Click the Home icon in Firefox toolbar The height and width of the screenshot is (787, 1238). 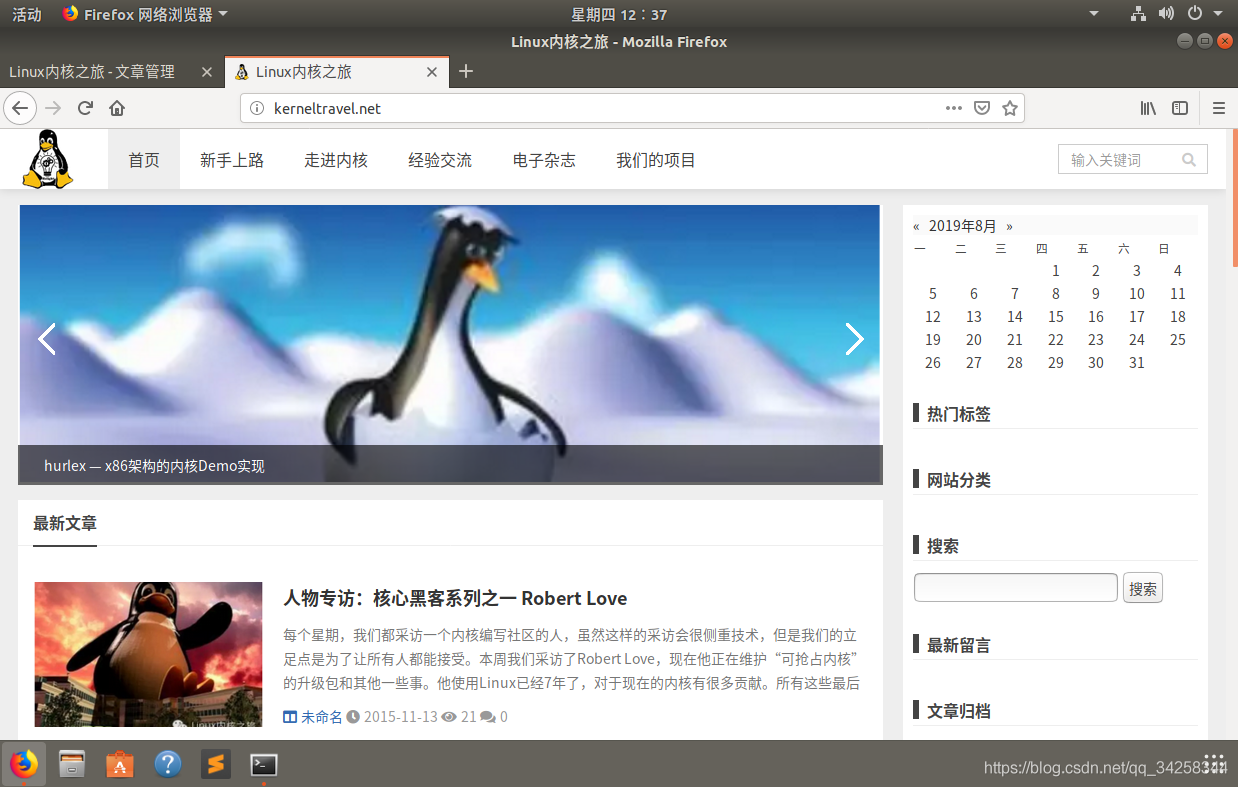(x=118, y=108)
